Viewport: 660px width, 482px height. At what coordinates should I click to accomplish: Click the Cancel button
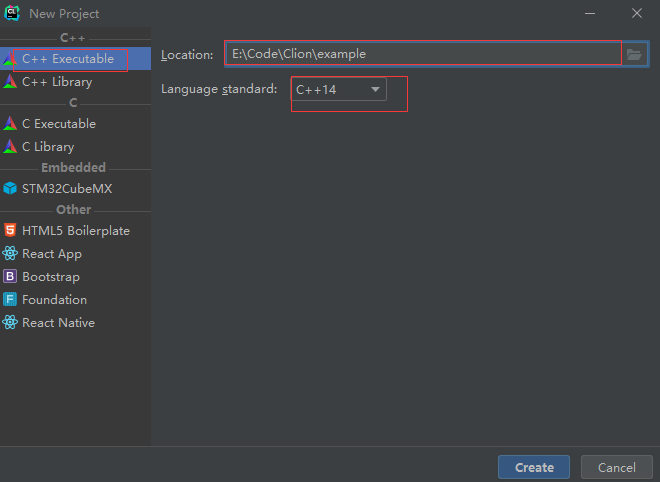(617, 467)
